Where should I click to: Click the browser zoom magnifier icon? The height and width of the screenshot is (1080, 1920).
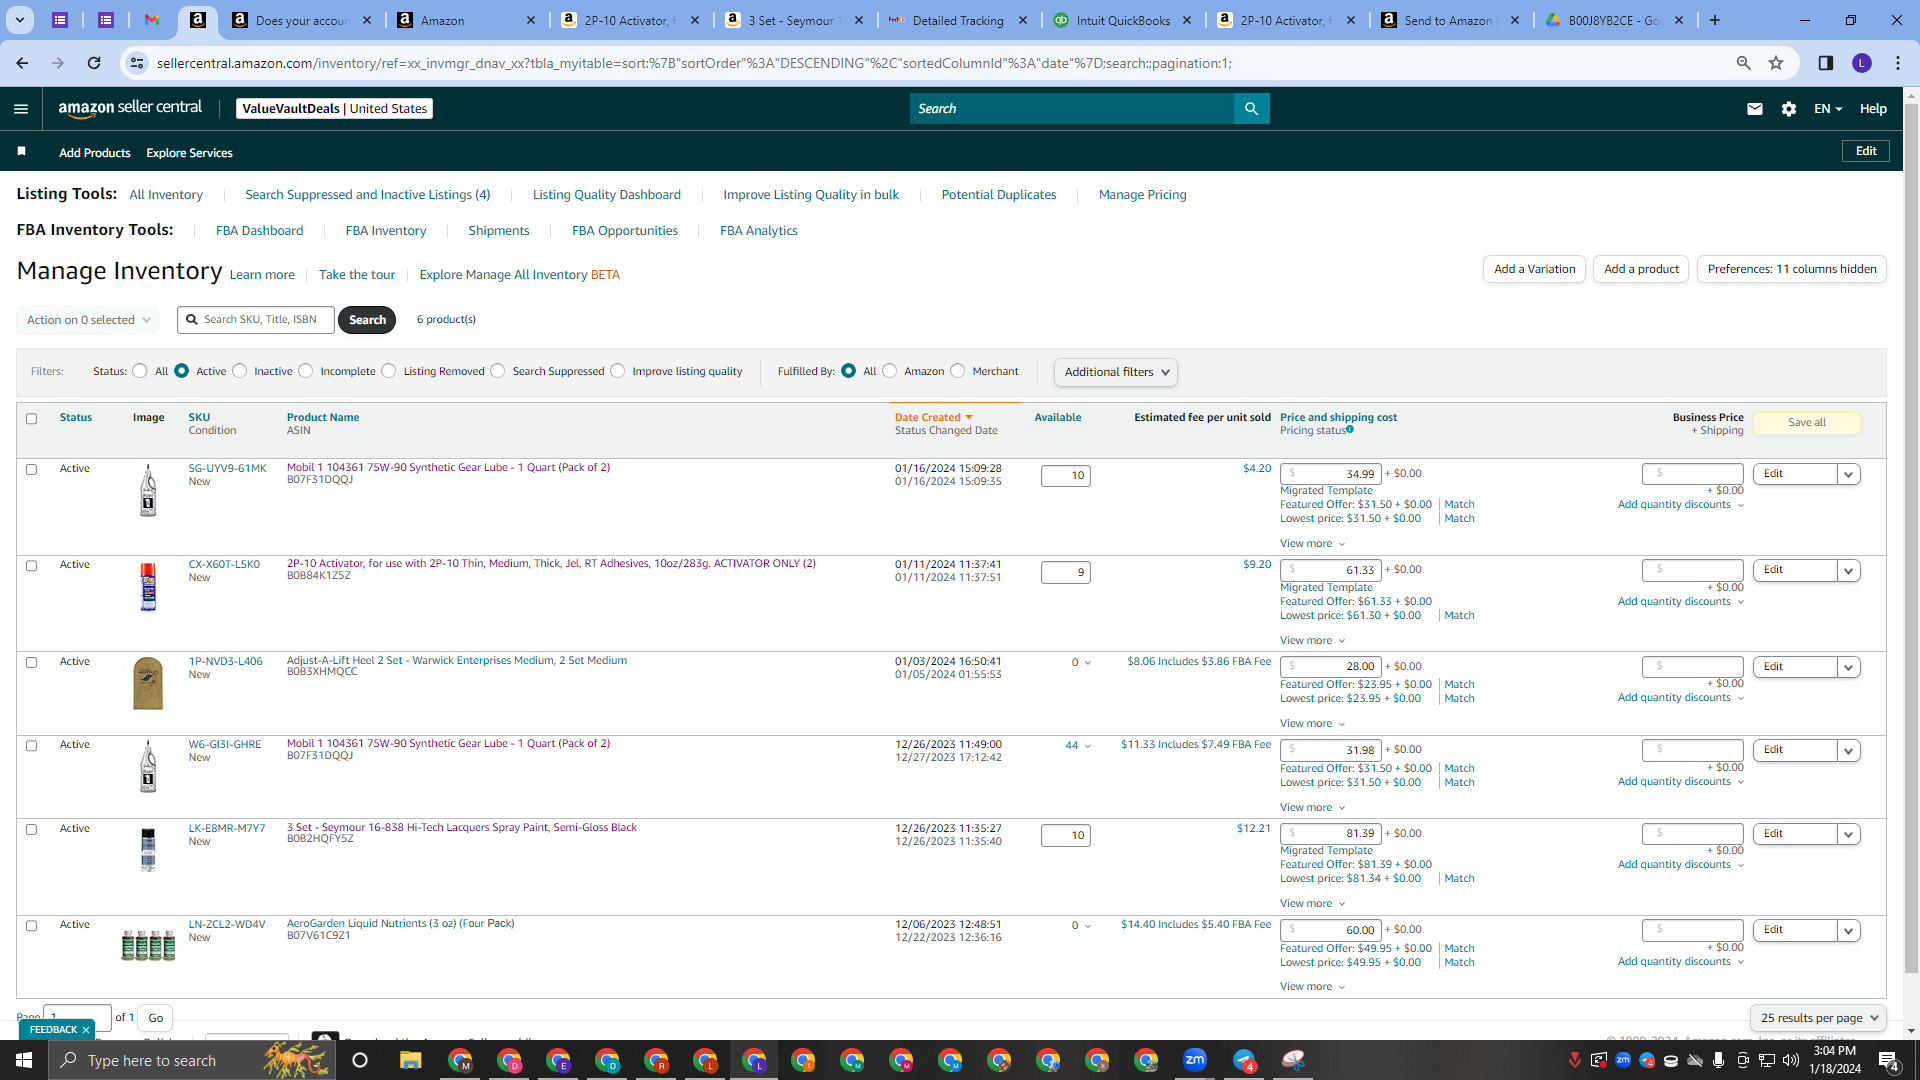coord(1744,63)
